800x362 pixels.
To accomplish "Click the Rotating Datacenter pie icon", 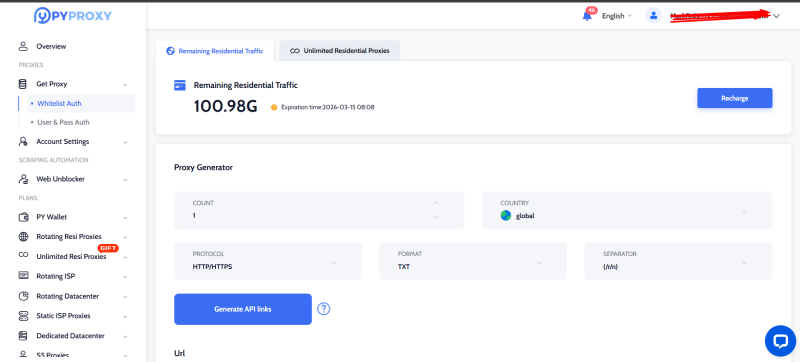I will pyautogui.click(x=23, y=296).
